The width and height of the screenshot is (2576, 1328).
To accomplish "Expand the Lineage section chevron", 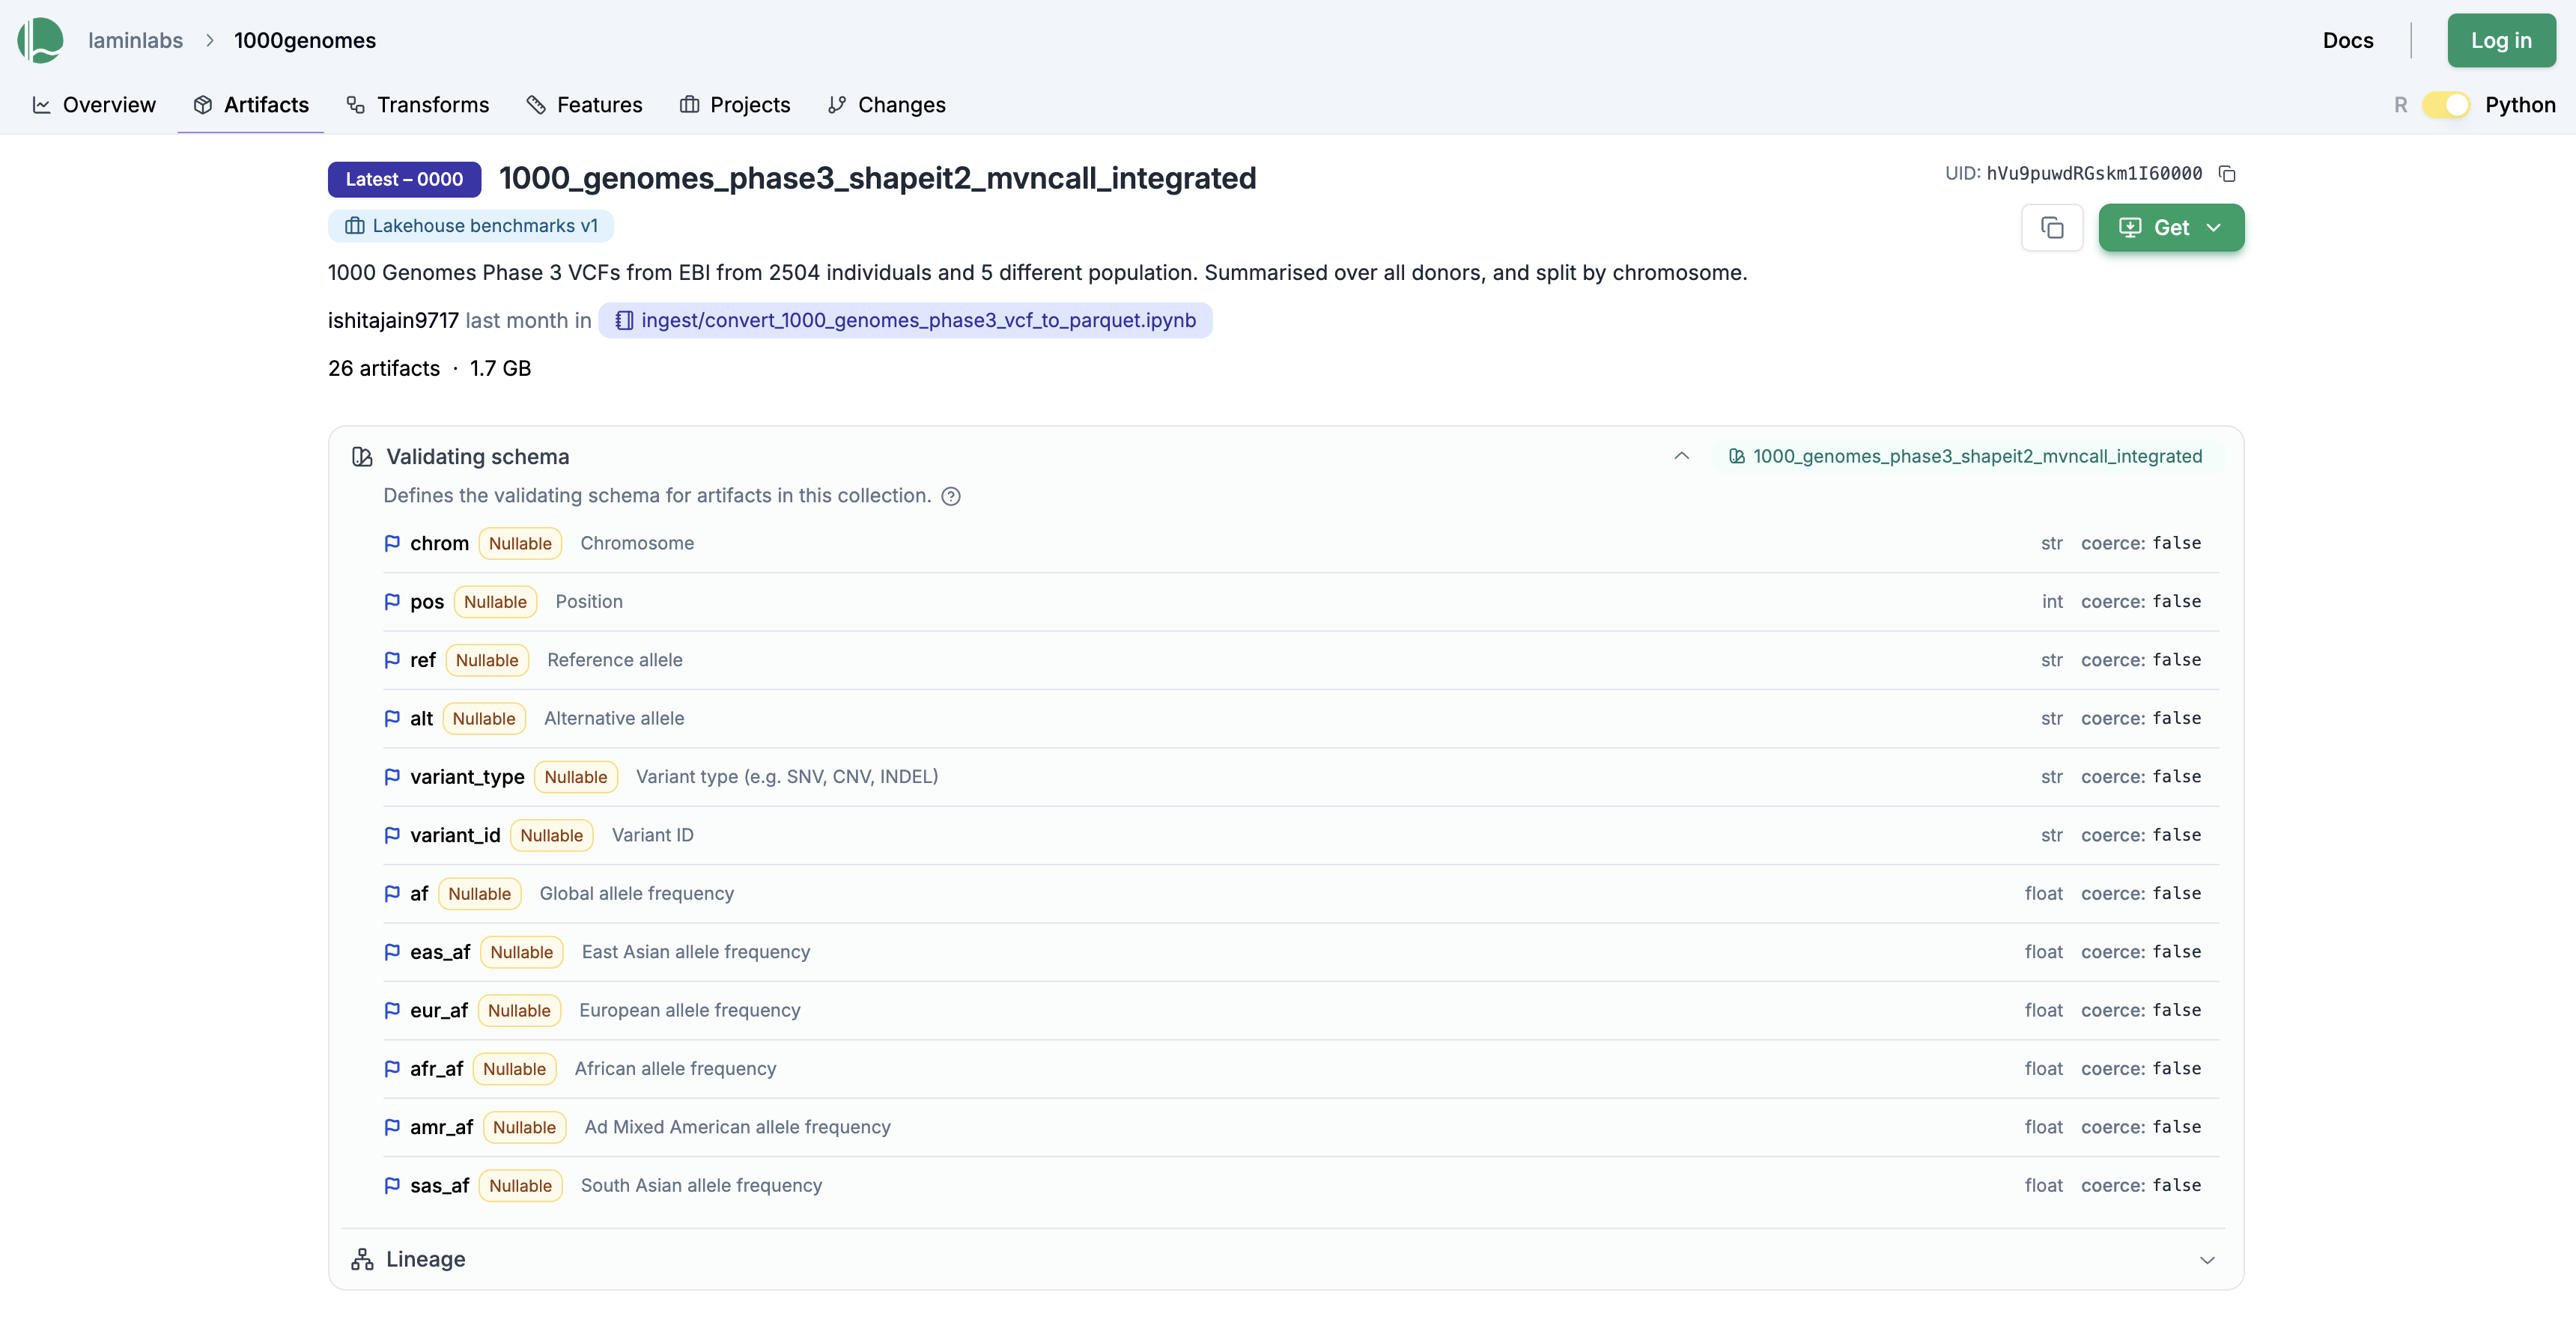I will 2207,1260.
